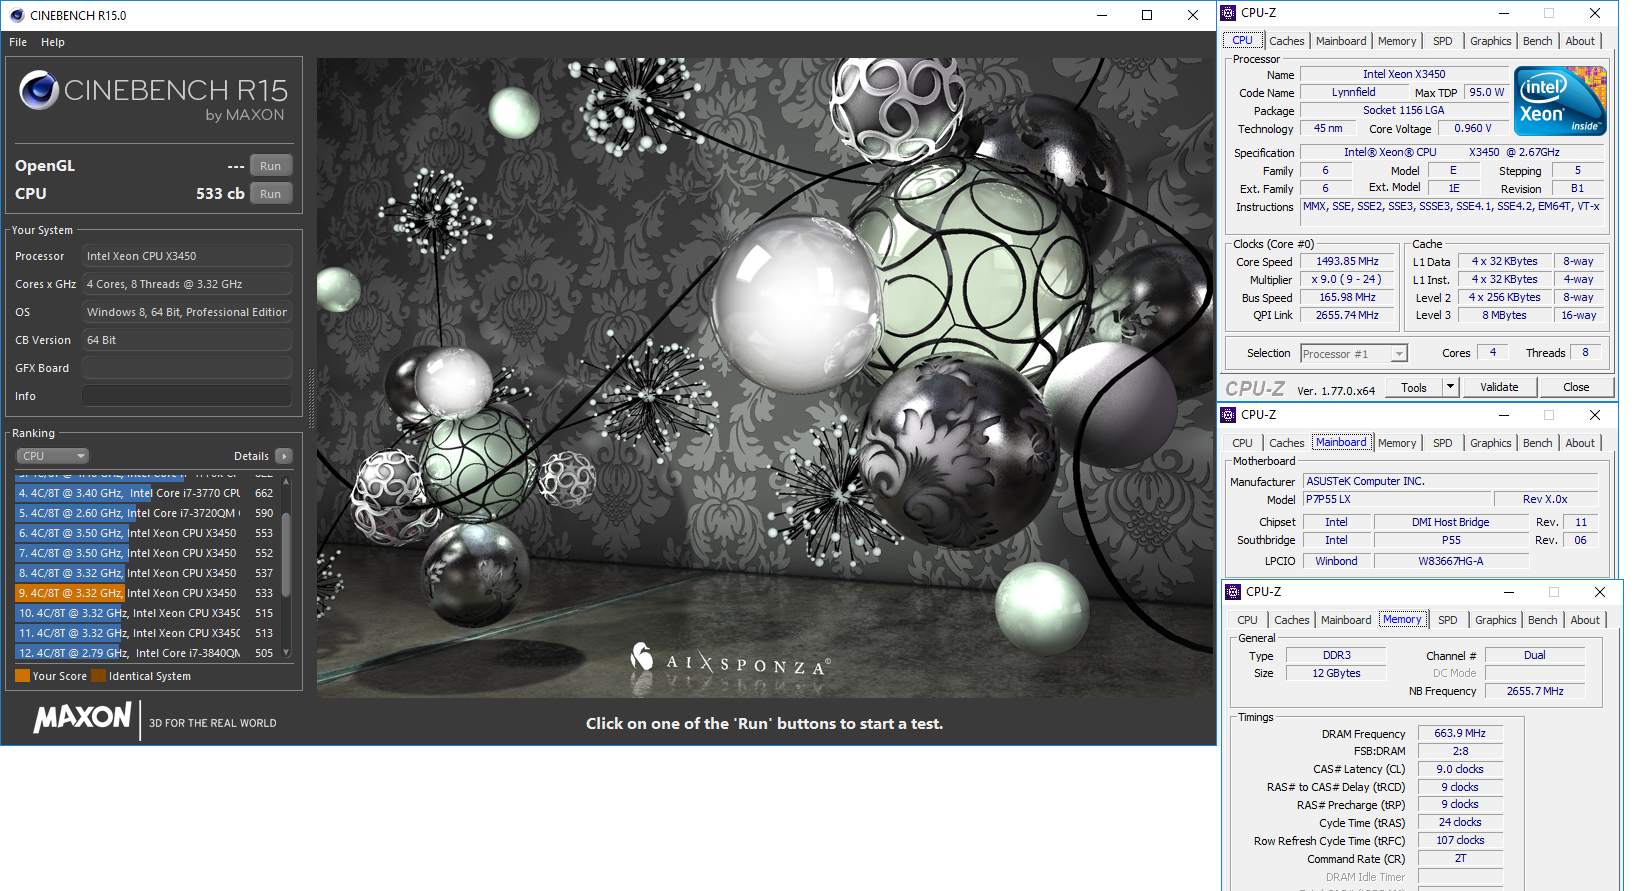Switch to Caches tab in top CPU-Z window
1643x891 pixels.
[x=1287, y=41]
